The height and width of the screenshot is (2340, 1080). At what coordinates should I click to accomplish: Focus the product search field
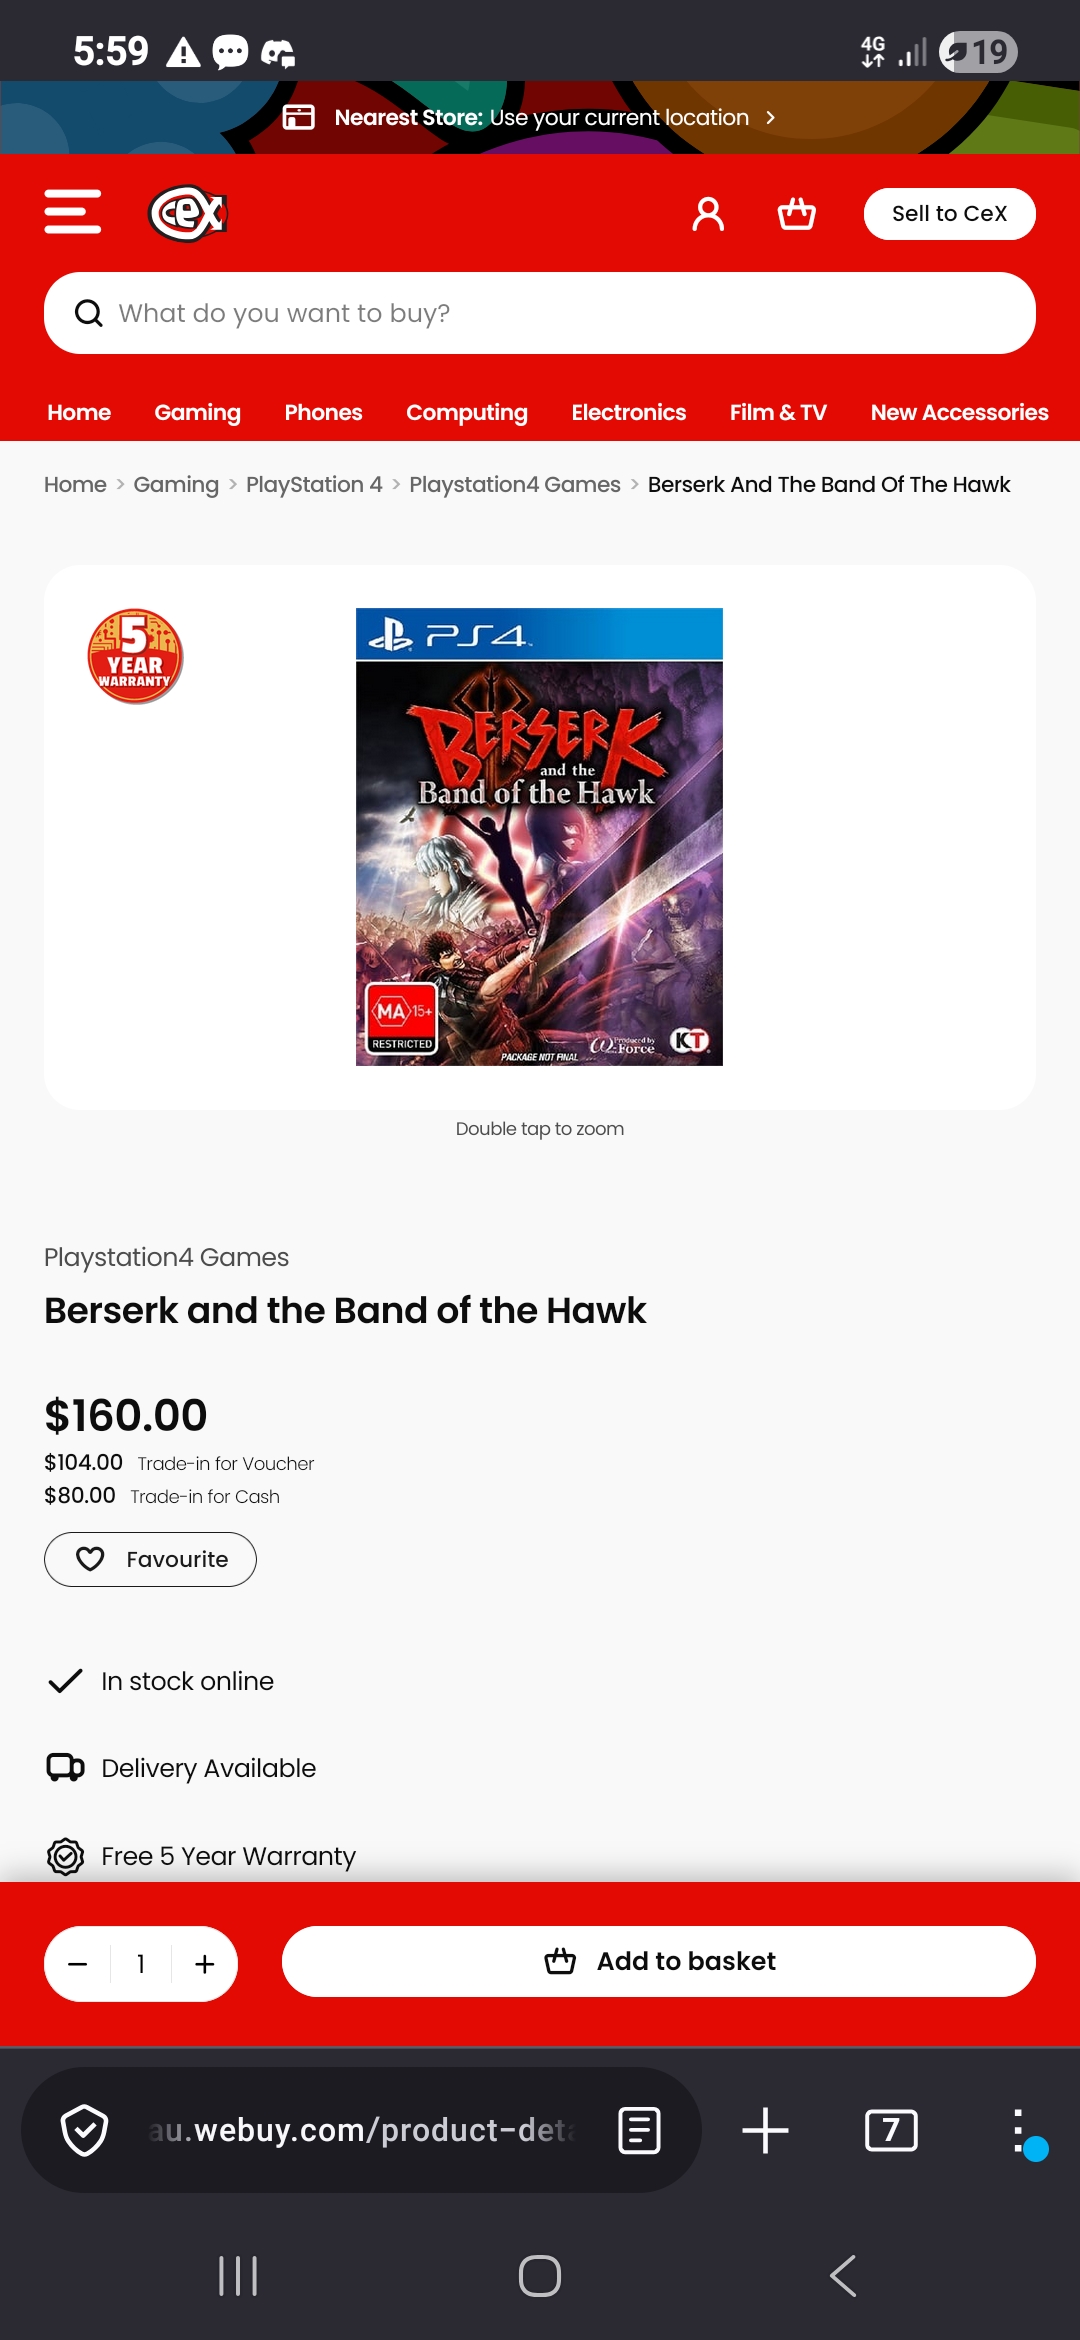[540, 313]
